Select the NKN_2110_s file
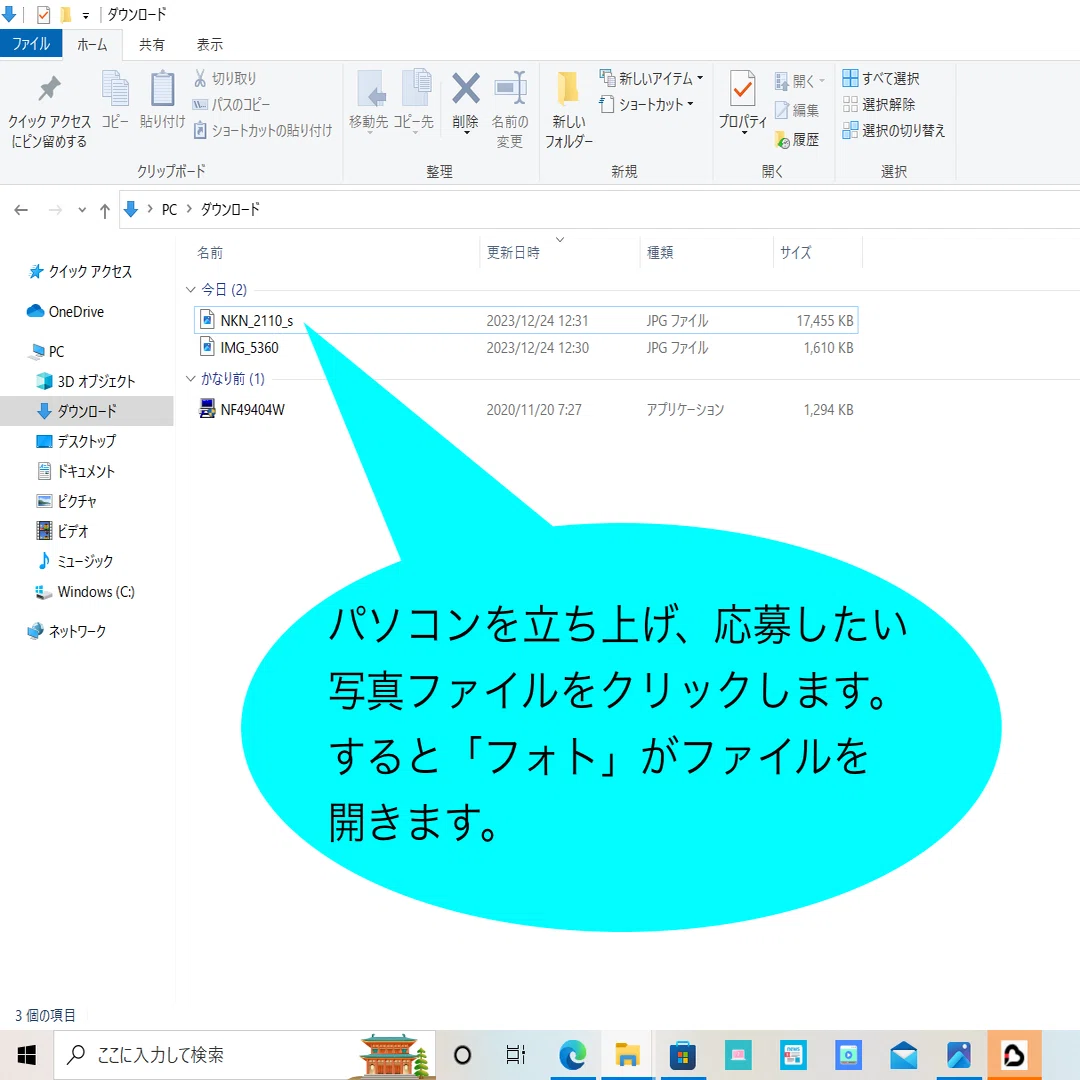Viewport: 1080px width, 1080px height. coord(526,320)
